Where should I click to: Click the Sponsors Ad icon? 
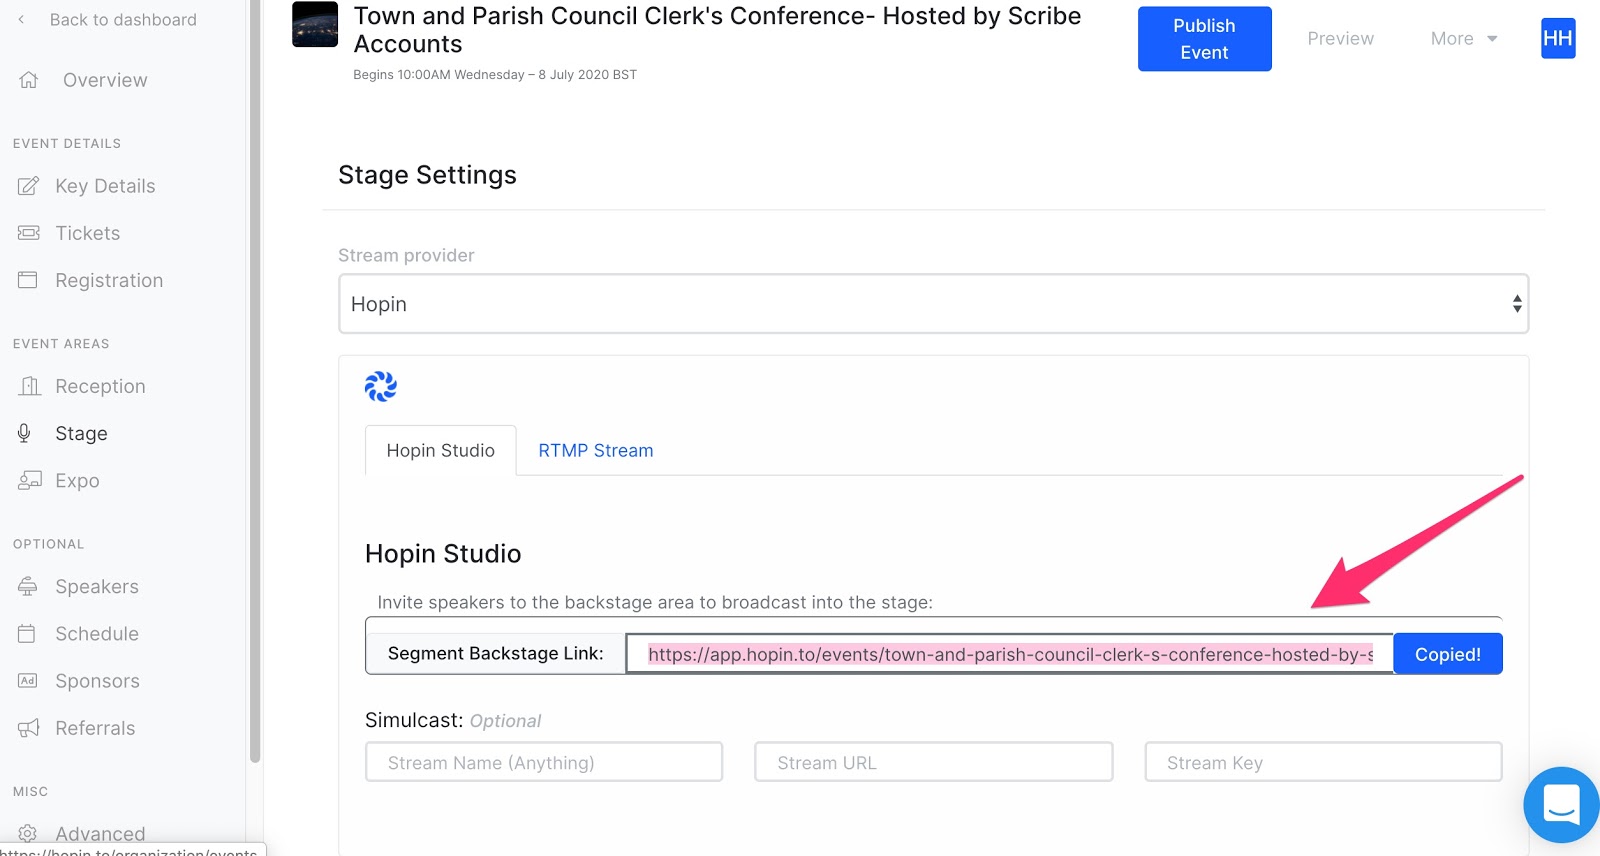coord(28,680)
